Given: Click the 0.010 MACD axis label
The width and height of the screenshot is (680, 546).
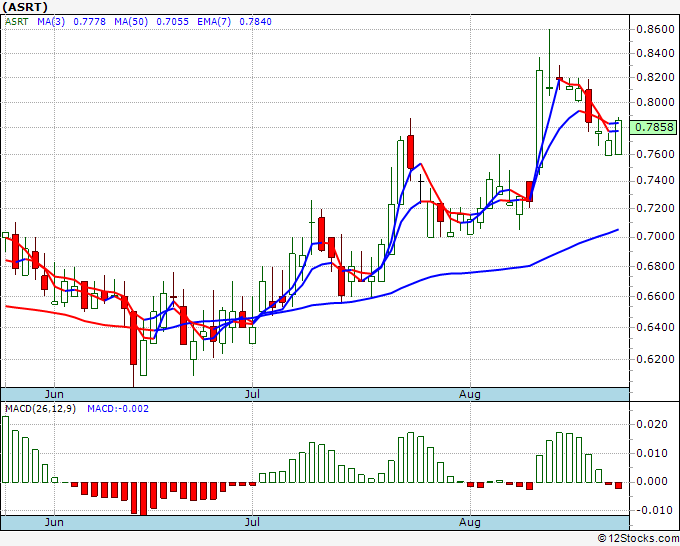Looking at the screenshot, I should pyautogui.click(x=652, y=454).
